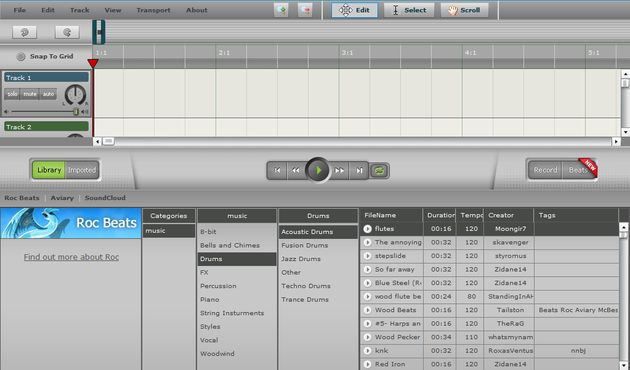The image size is (630, 370).
Task: Click the track area vertical scrollbar down arrow
Action: coord(625,132)
